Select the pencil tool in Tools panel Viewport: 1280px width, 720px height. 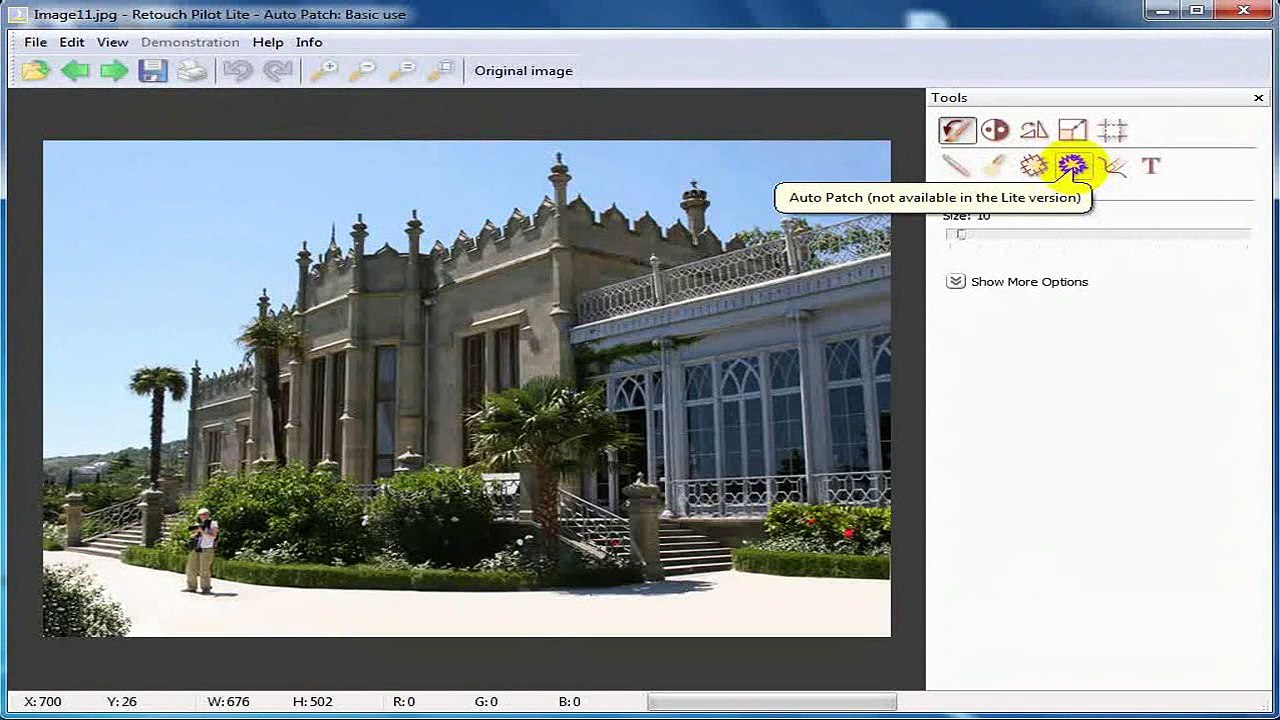(x=956, y=166)
